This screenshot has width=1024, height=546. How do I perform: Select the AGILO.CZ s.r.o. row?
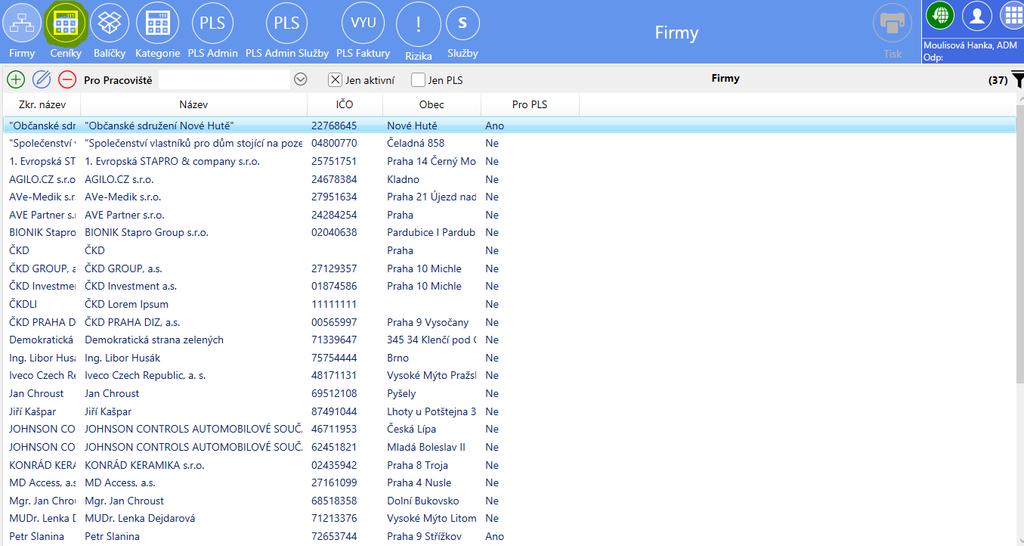click(x=509, y=179)
